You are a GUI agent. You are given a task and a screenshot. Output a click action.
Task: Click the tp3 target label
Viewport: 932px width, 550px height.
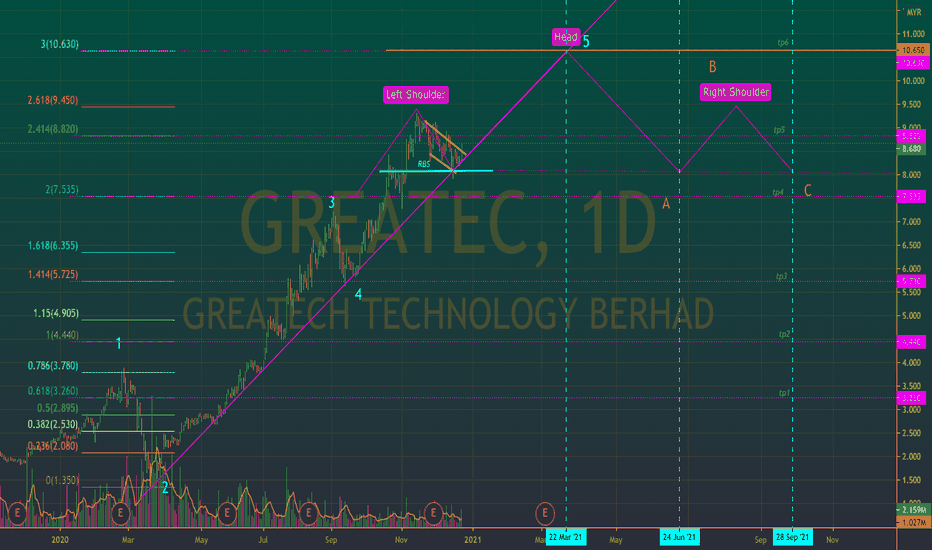[781, 276]
